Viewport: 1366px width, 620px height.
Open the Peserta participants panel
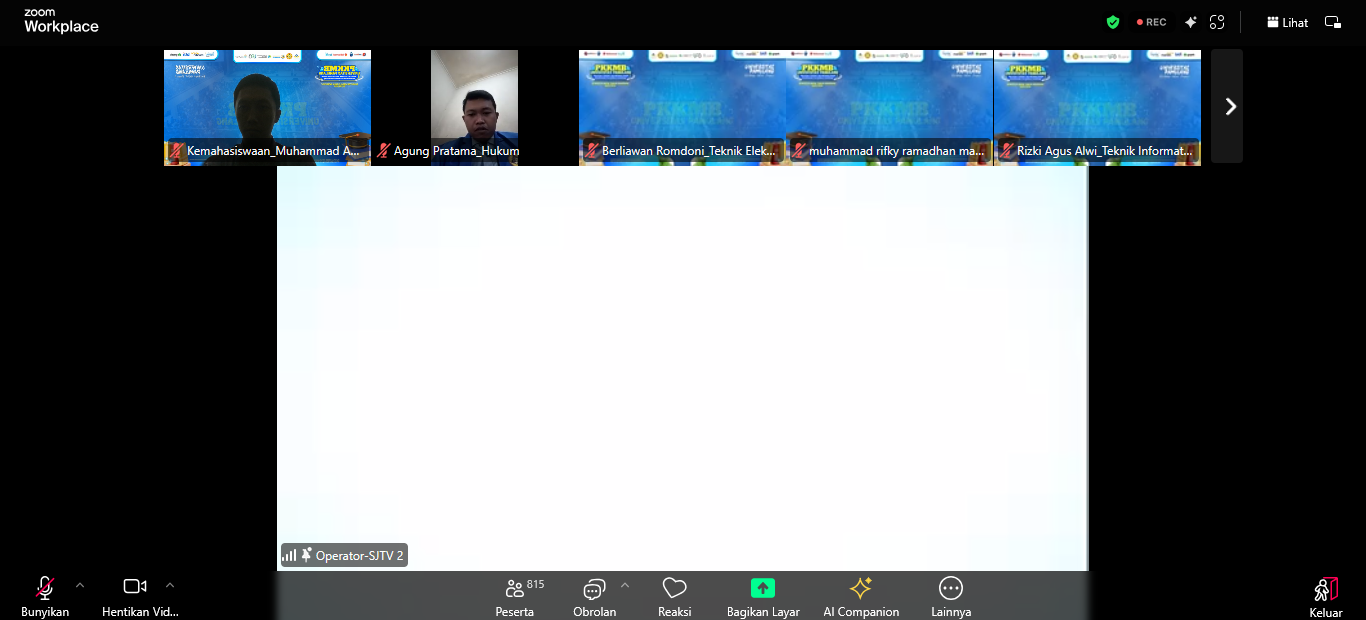[516, 596]
